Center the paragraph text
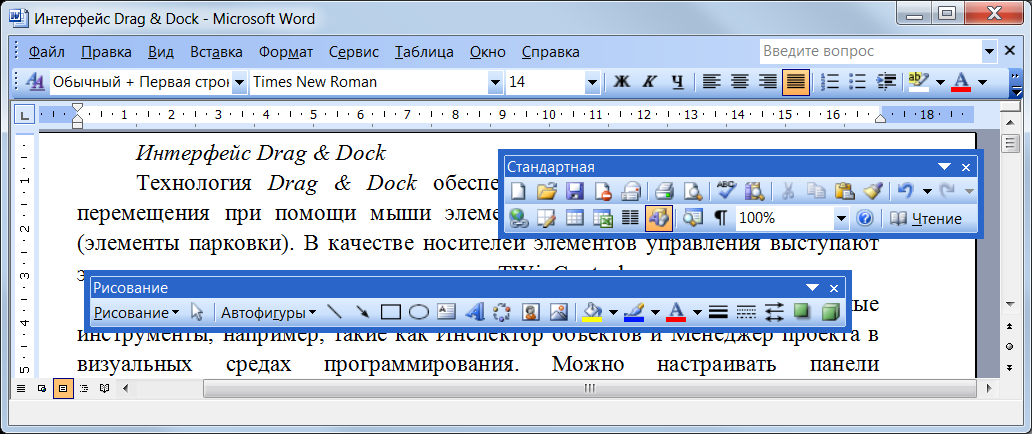1032x434 pixels. click(739, 82)
